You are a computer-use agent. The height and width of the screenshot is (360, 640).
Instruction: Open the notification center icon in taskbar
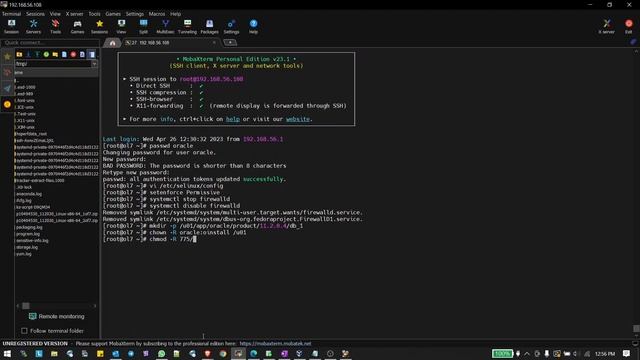(627, 353)
